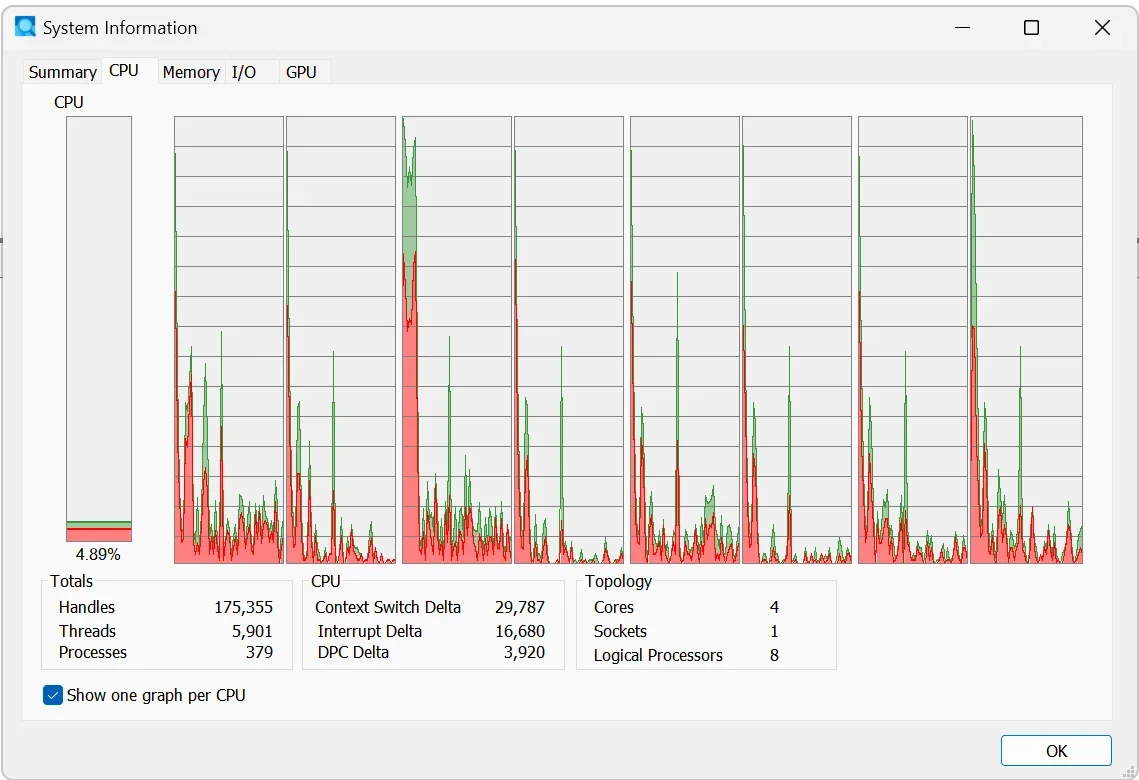Maximize the System Information window
This screenshot has height=780, width=1139.
tap(1031, 28)
